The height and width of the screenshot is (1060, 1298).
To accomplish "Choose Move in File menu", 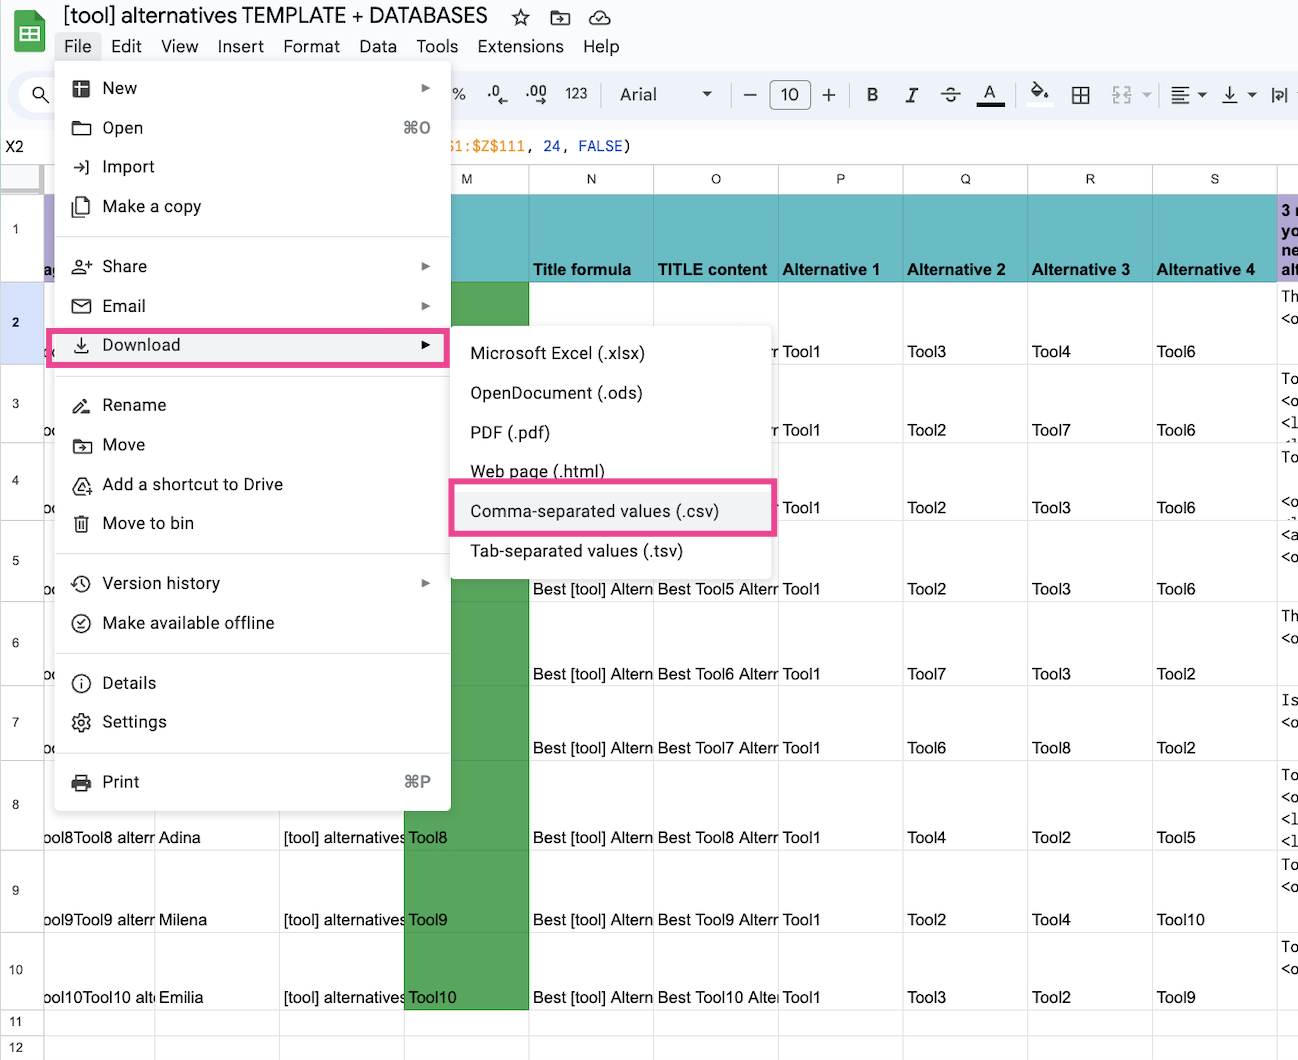I will pyautogui.click(x=252, y=444).
